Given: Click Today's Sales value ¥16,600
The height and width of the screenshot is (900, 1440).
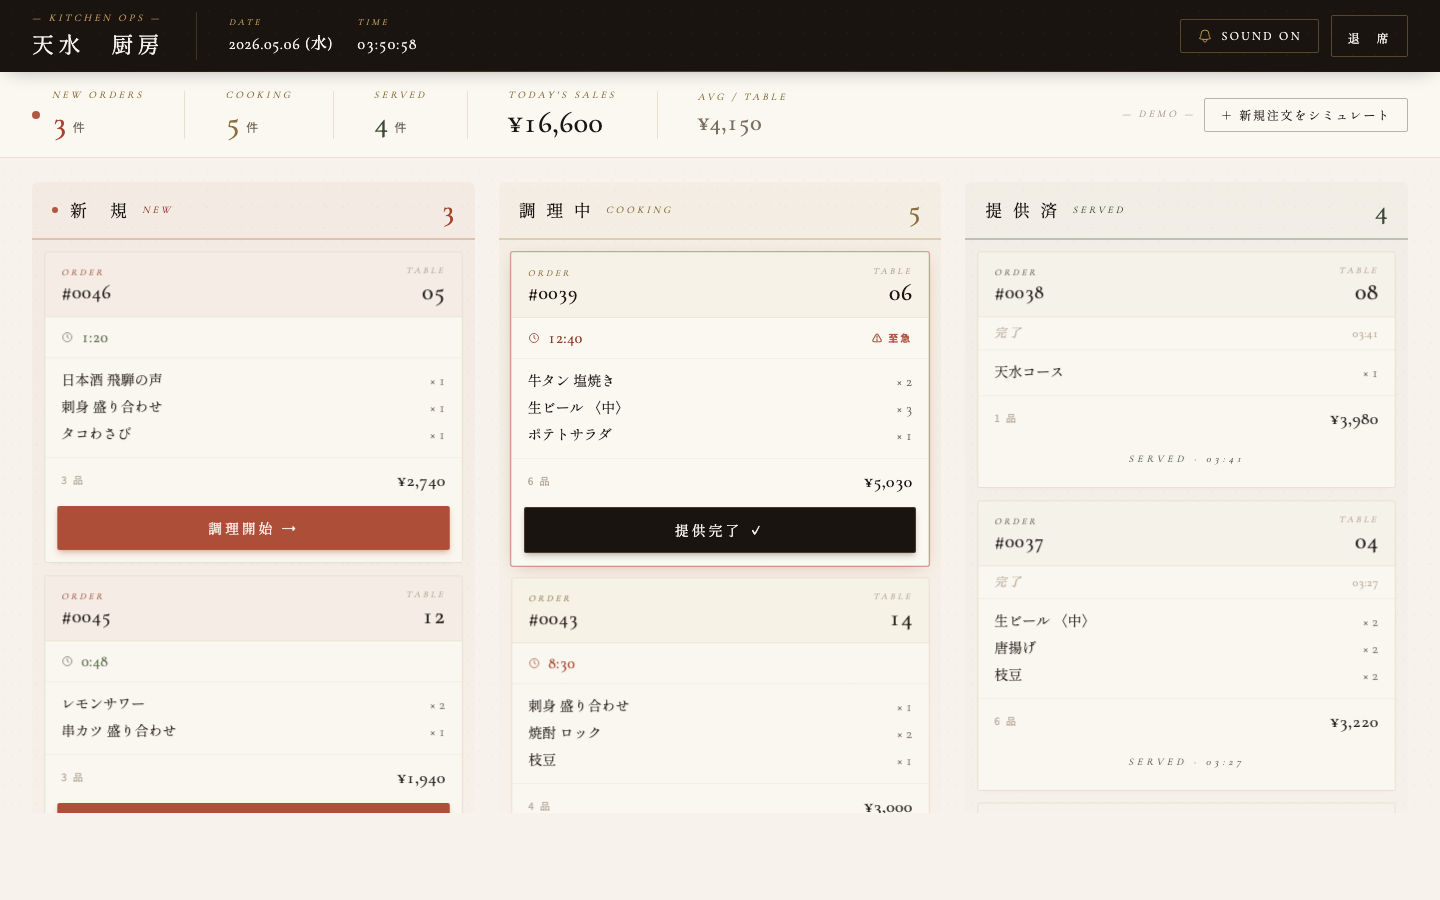Looking at the screenshot, I should [x=555, y=124].
